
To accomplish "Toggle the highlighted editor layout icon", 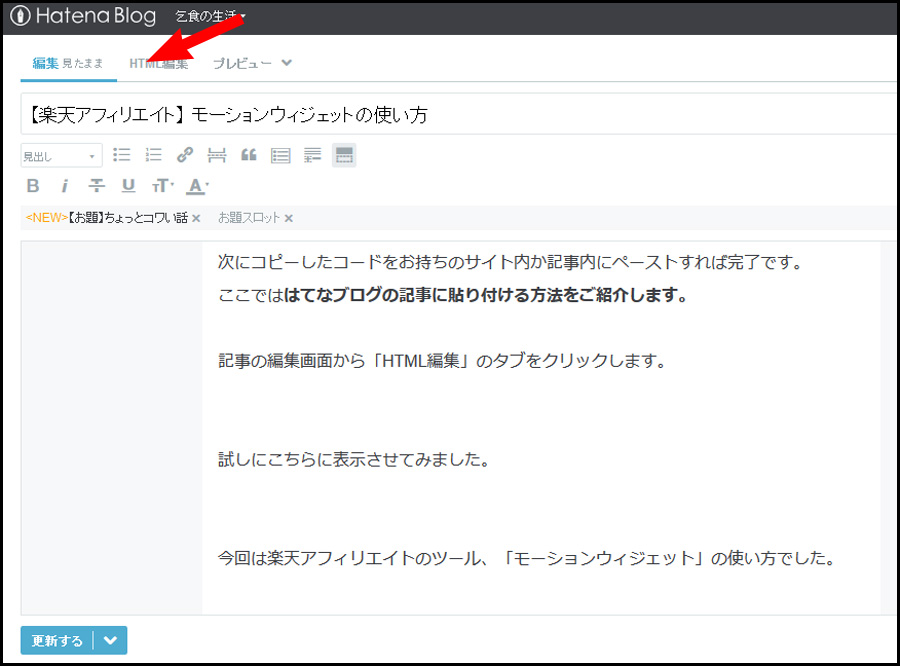I will (x=344, y=155).
